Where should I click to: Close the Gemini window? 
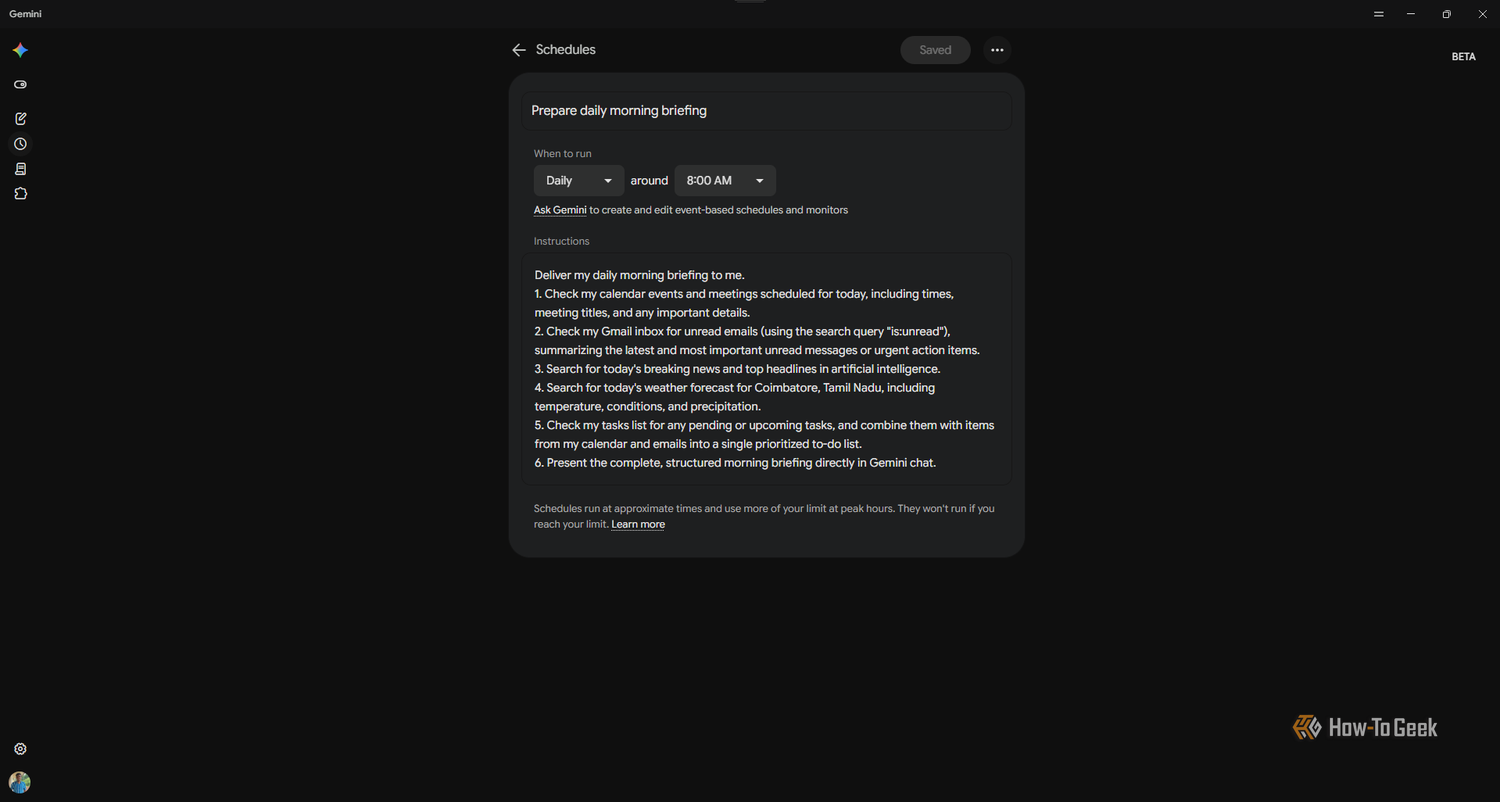(x=1482, y=14)
